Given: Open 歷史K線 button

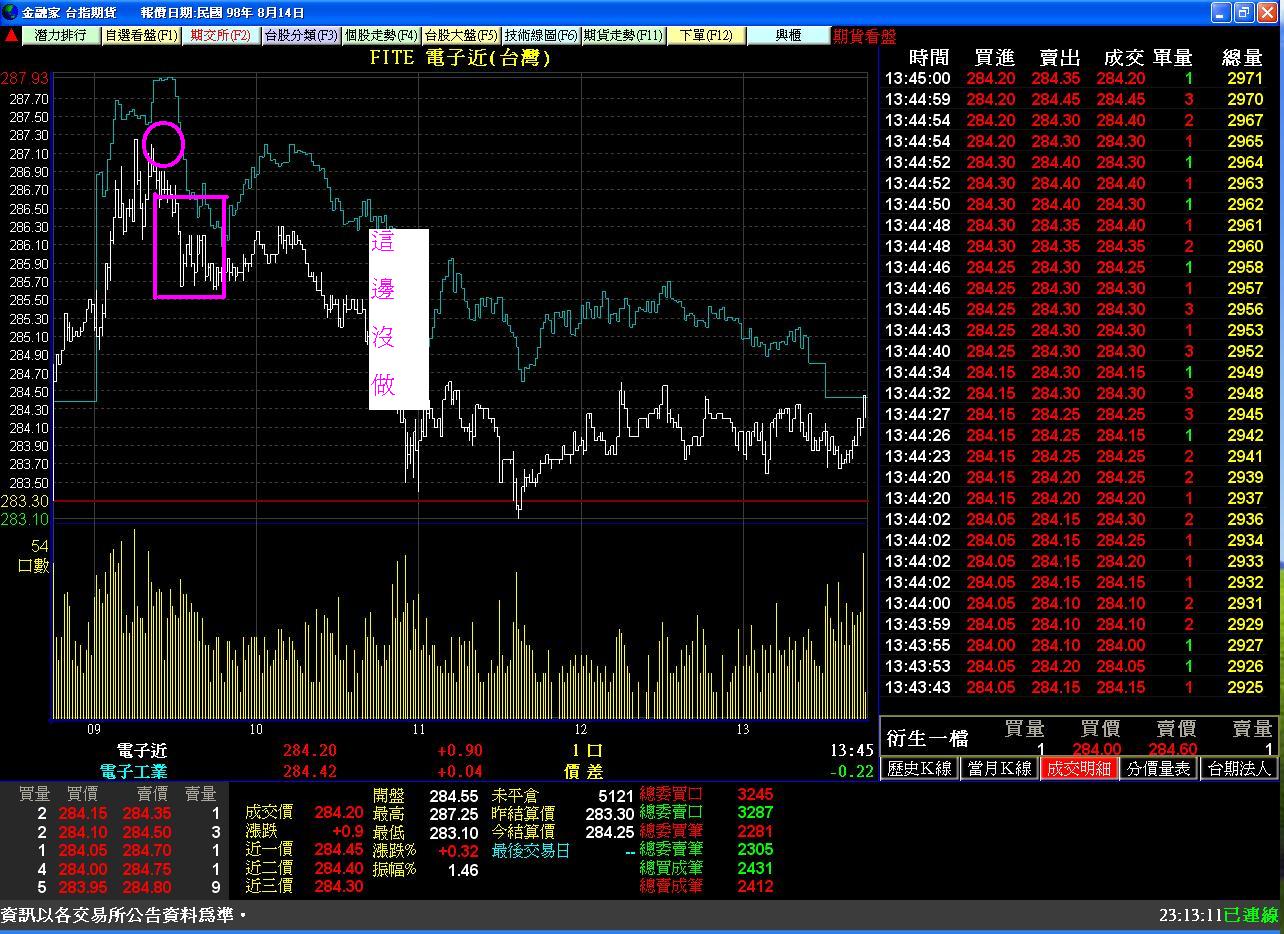Looking at the screenshot, I should pos(919,768).
